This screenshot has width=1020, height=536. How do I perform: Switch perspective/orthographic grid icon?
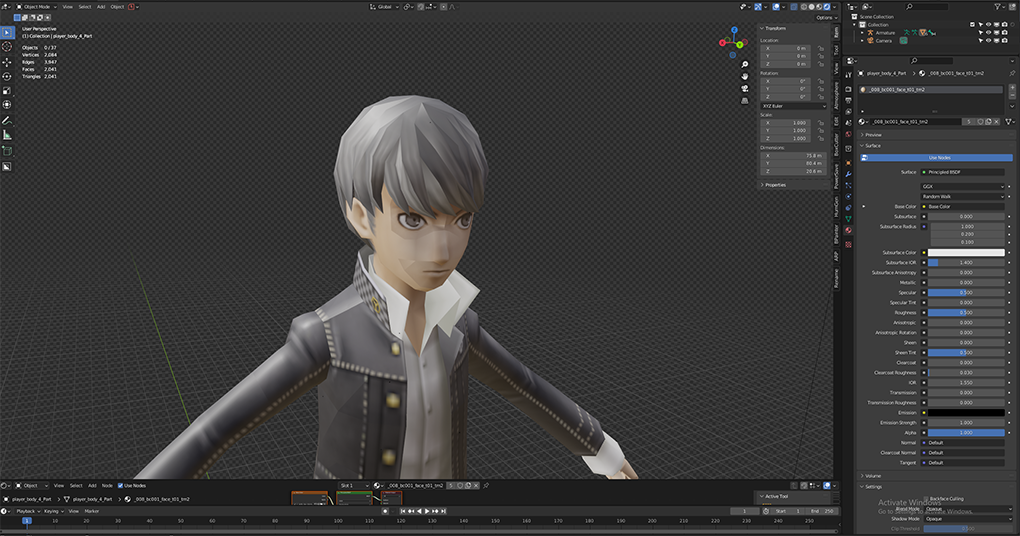coord(745,100)
